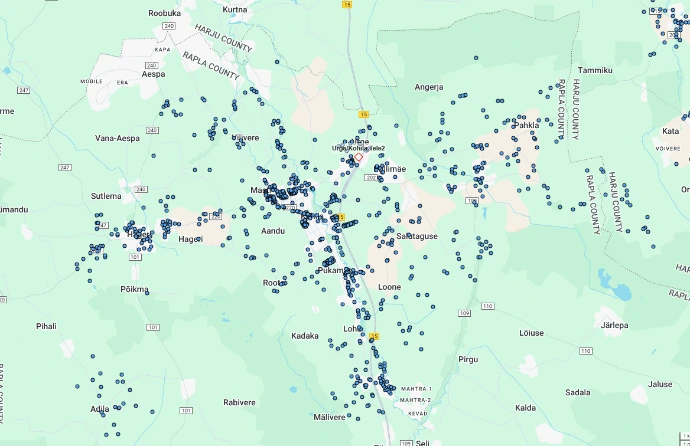Click the Salutaguse place label
This screenshot has height=446, width=690.
pyautogui.click(x=418, y=235)
